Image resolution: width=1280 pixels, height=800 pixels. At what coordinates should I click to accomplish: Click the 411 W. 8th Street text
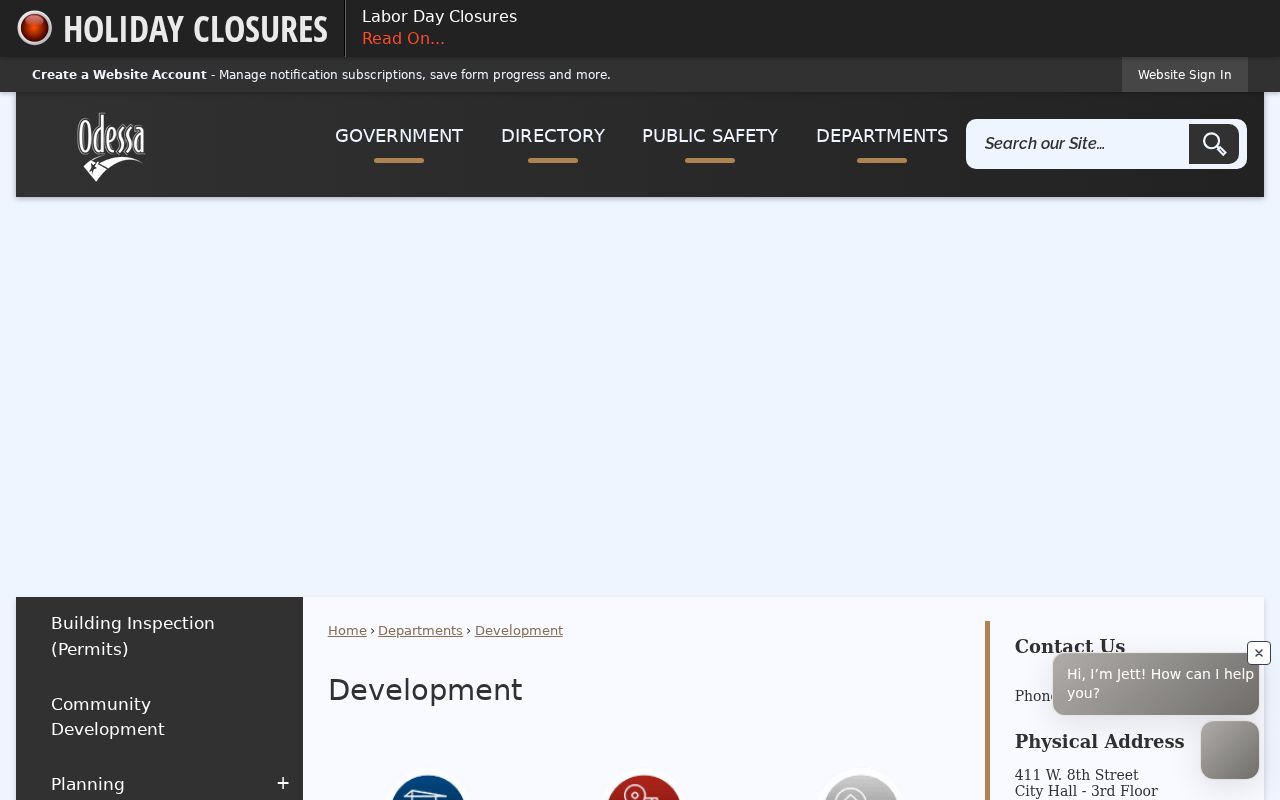pos(1076,775)
